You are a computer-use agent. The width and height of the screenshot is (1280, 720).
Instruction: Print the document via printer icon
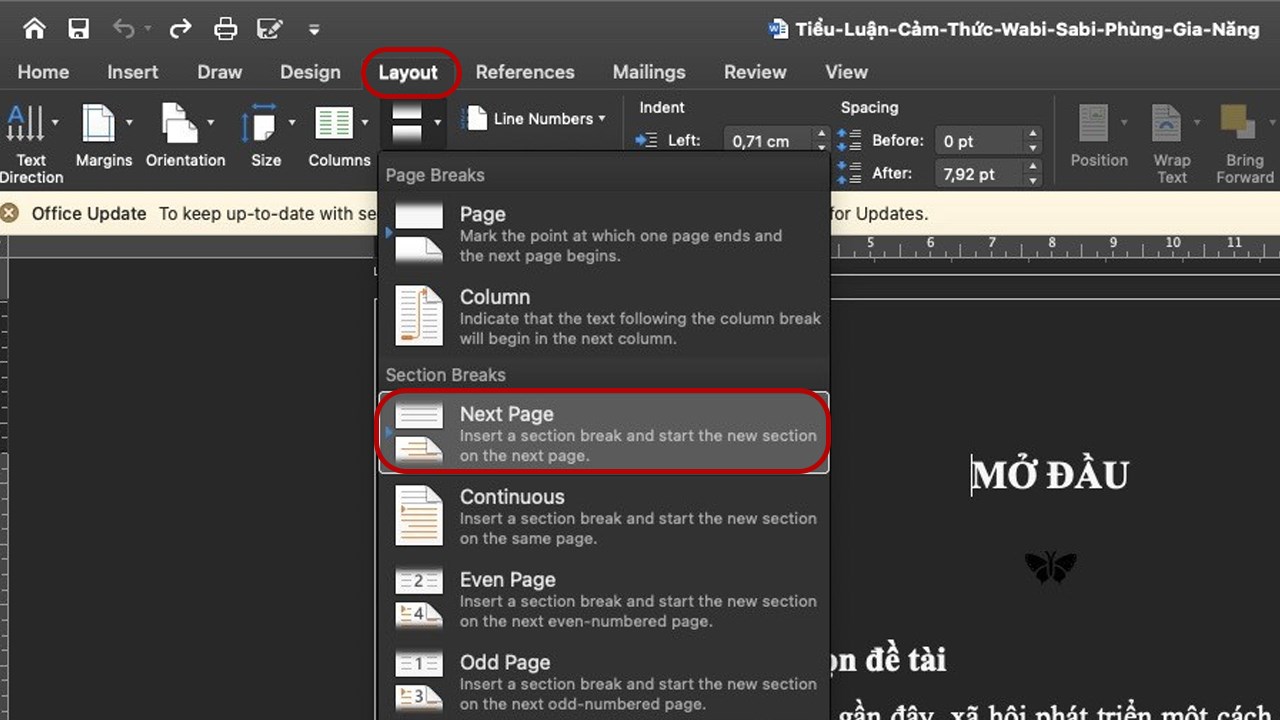click(x=226, y=29)
